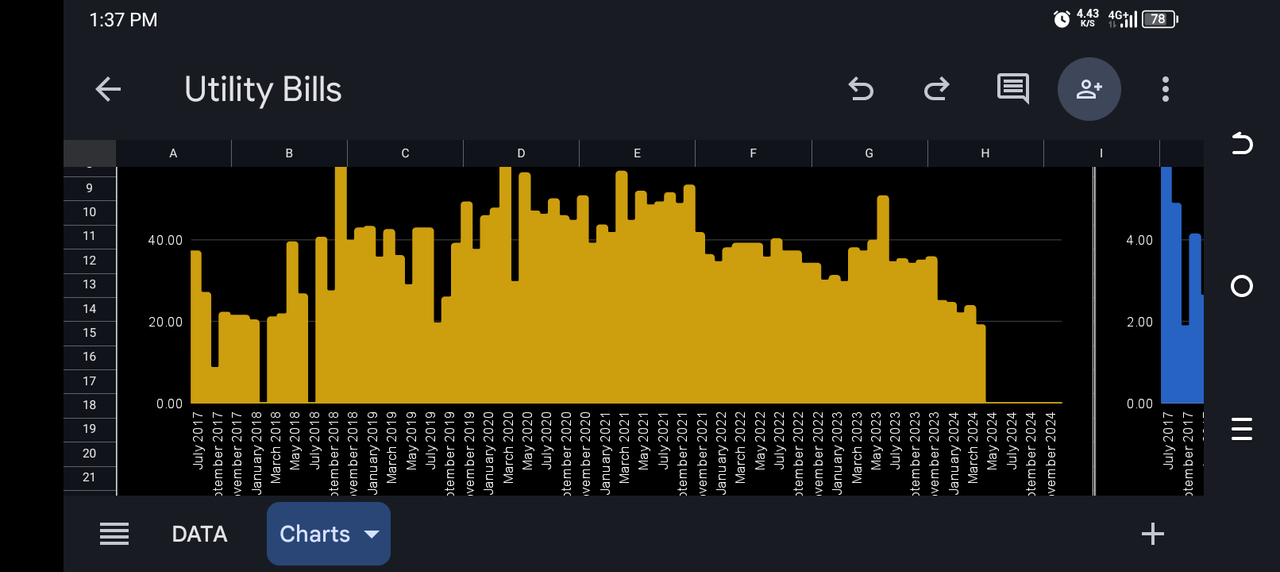Select column C header
This screenshot has height=572, width=1280.
[x=406, y=153]
